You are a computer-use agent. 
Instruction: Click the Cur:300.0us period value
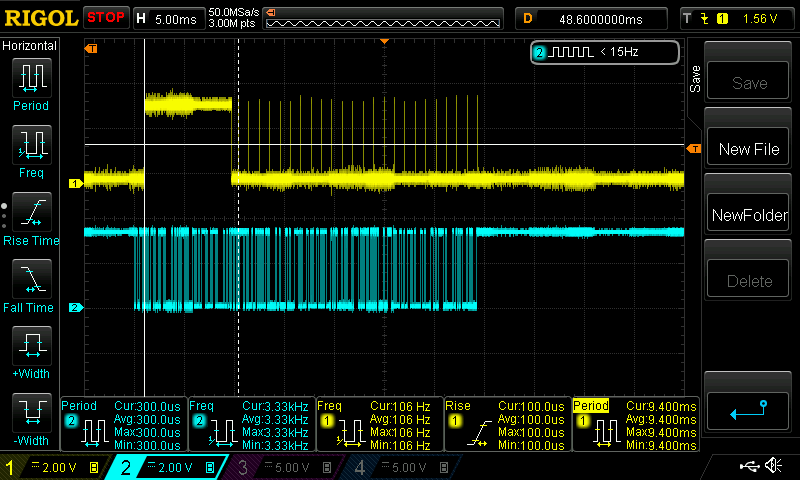coord(147,407)
